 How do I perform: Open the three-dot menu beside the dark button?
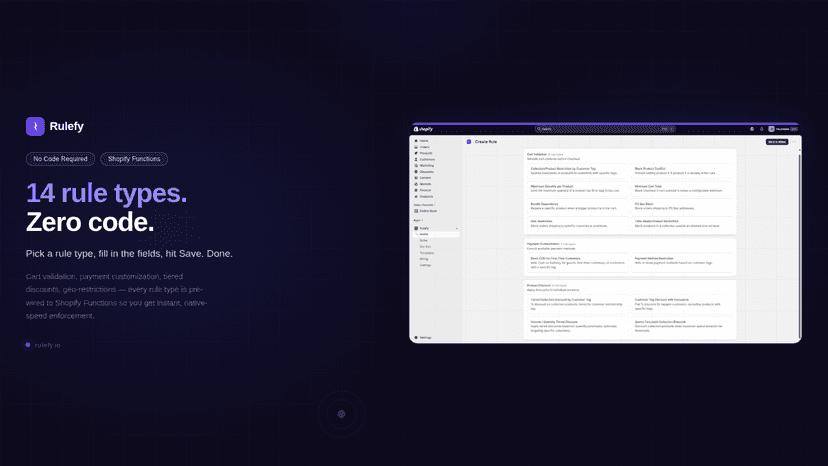click(794, 142)
